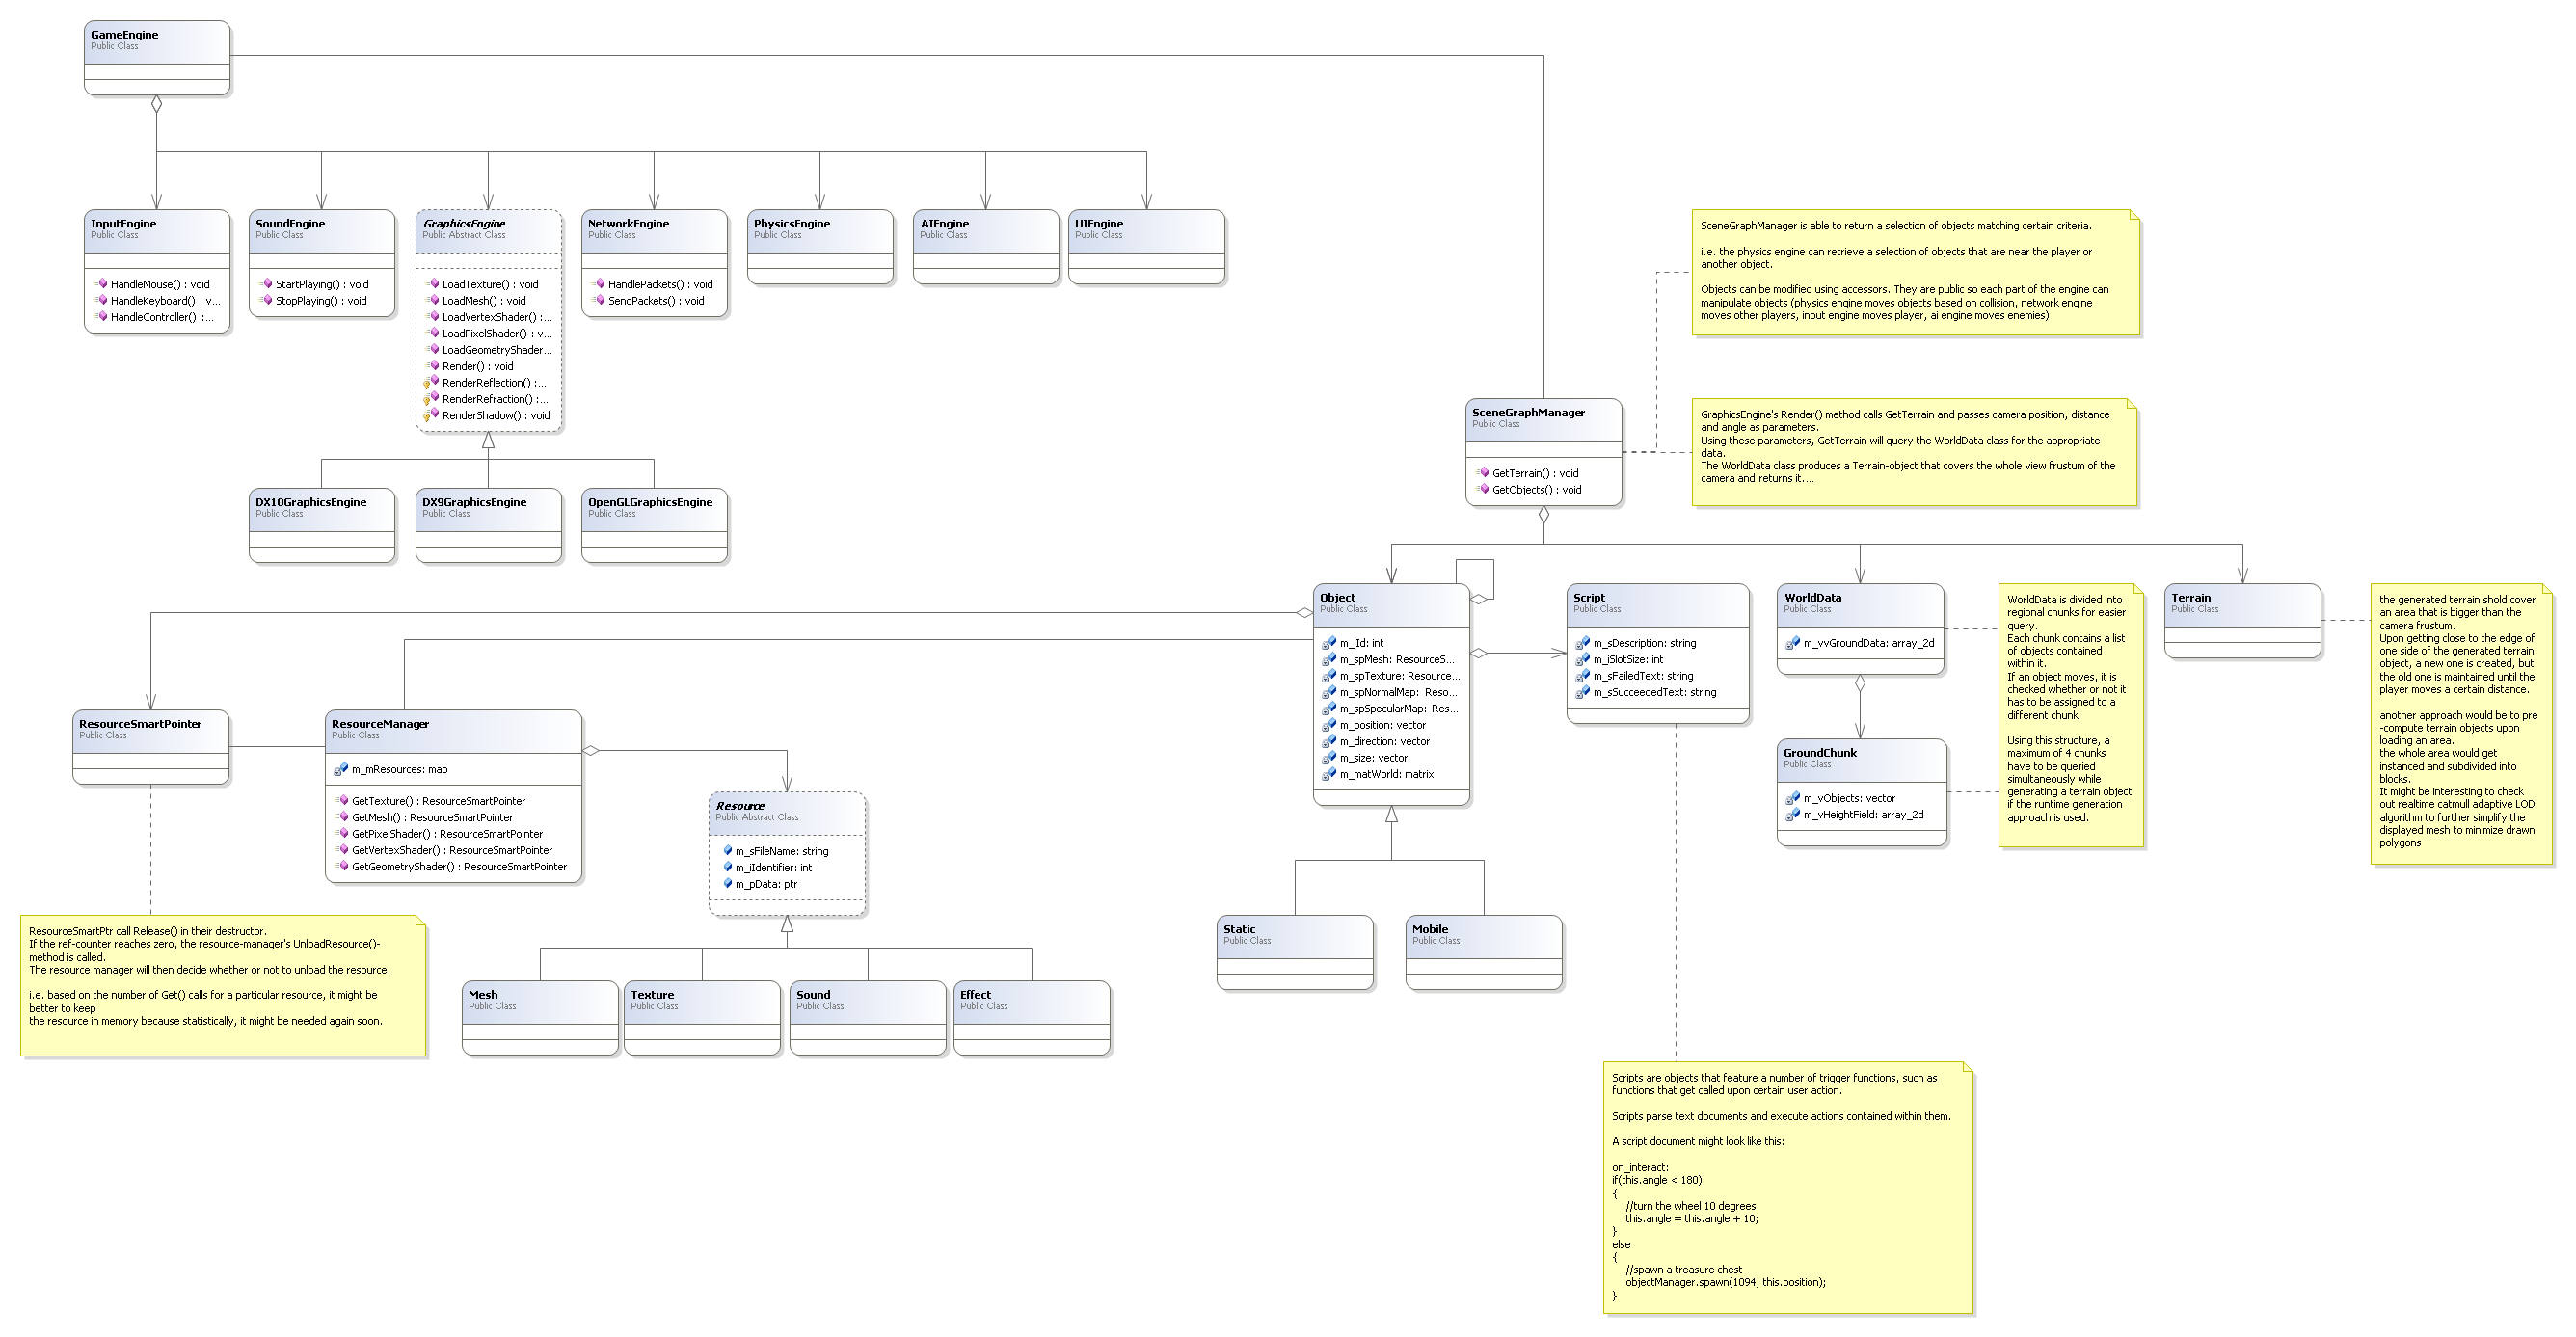Image resolution: width=2576 pixels, height=1337 pixels.
Task: Click the attribute icon beside m_sDescription string
Action: click(x=1583, y=643)
